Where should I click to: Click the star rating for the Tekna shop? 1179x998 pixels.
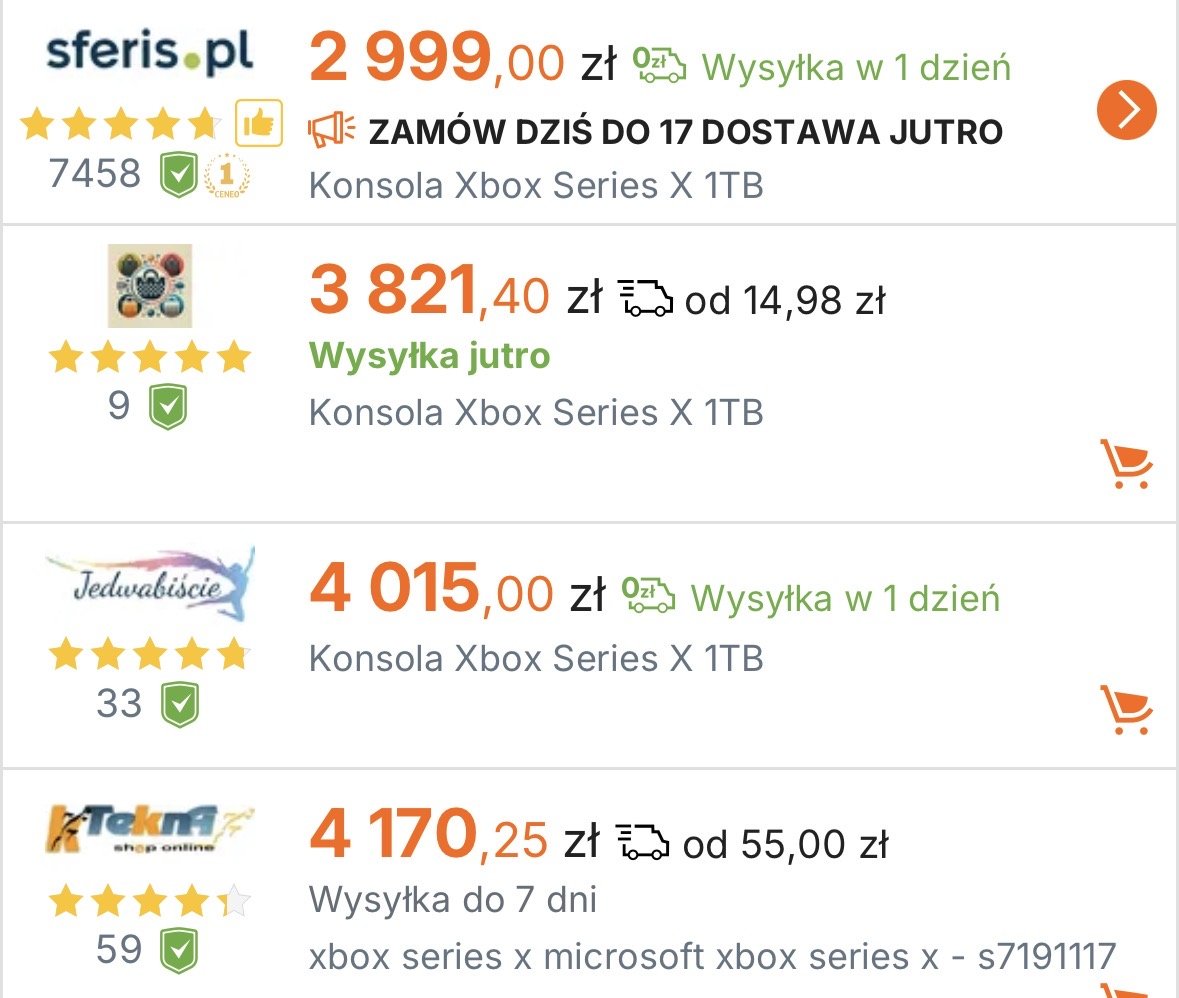tap(149, 901)
